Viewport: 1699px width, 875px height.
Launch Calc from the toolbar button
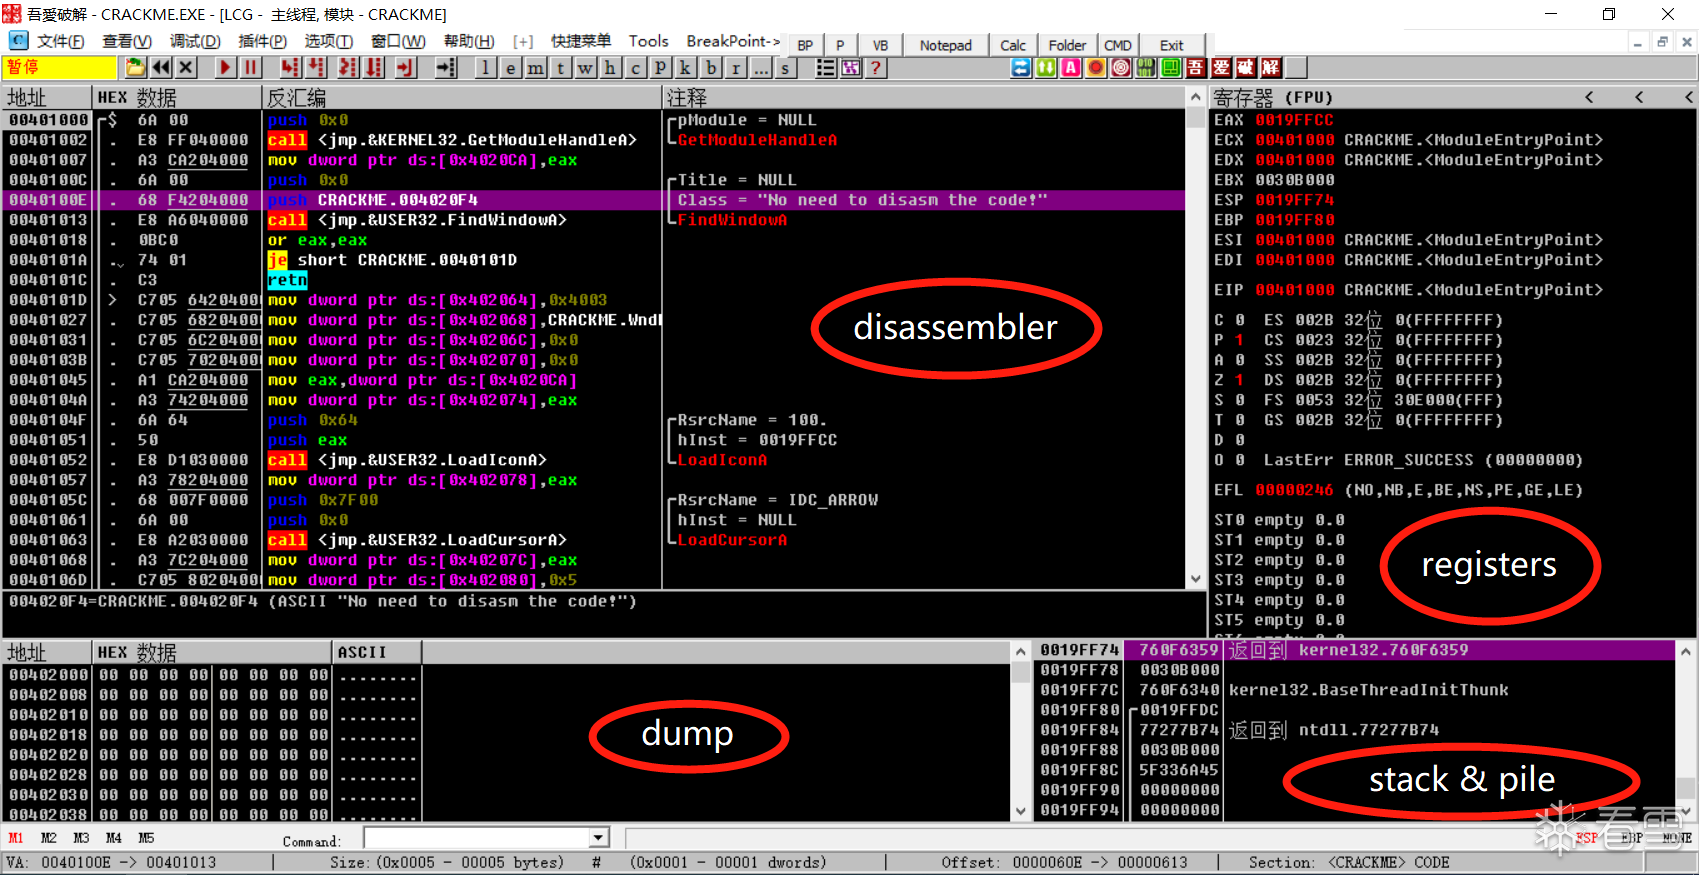[1013, 45]
